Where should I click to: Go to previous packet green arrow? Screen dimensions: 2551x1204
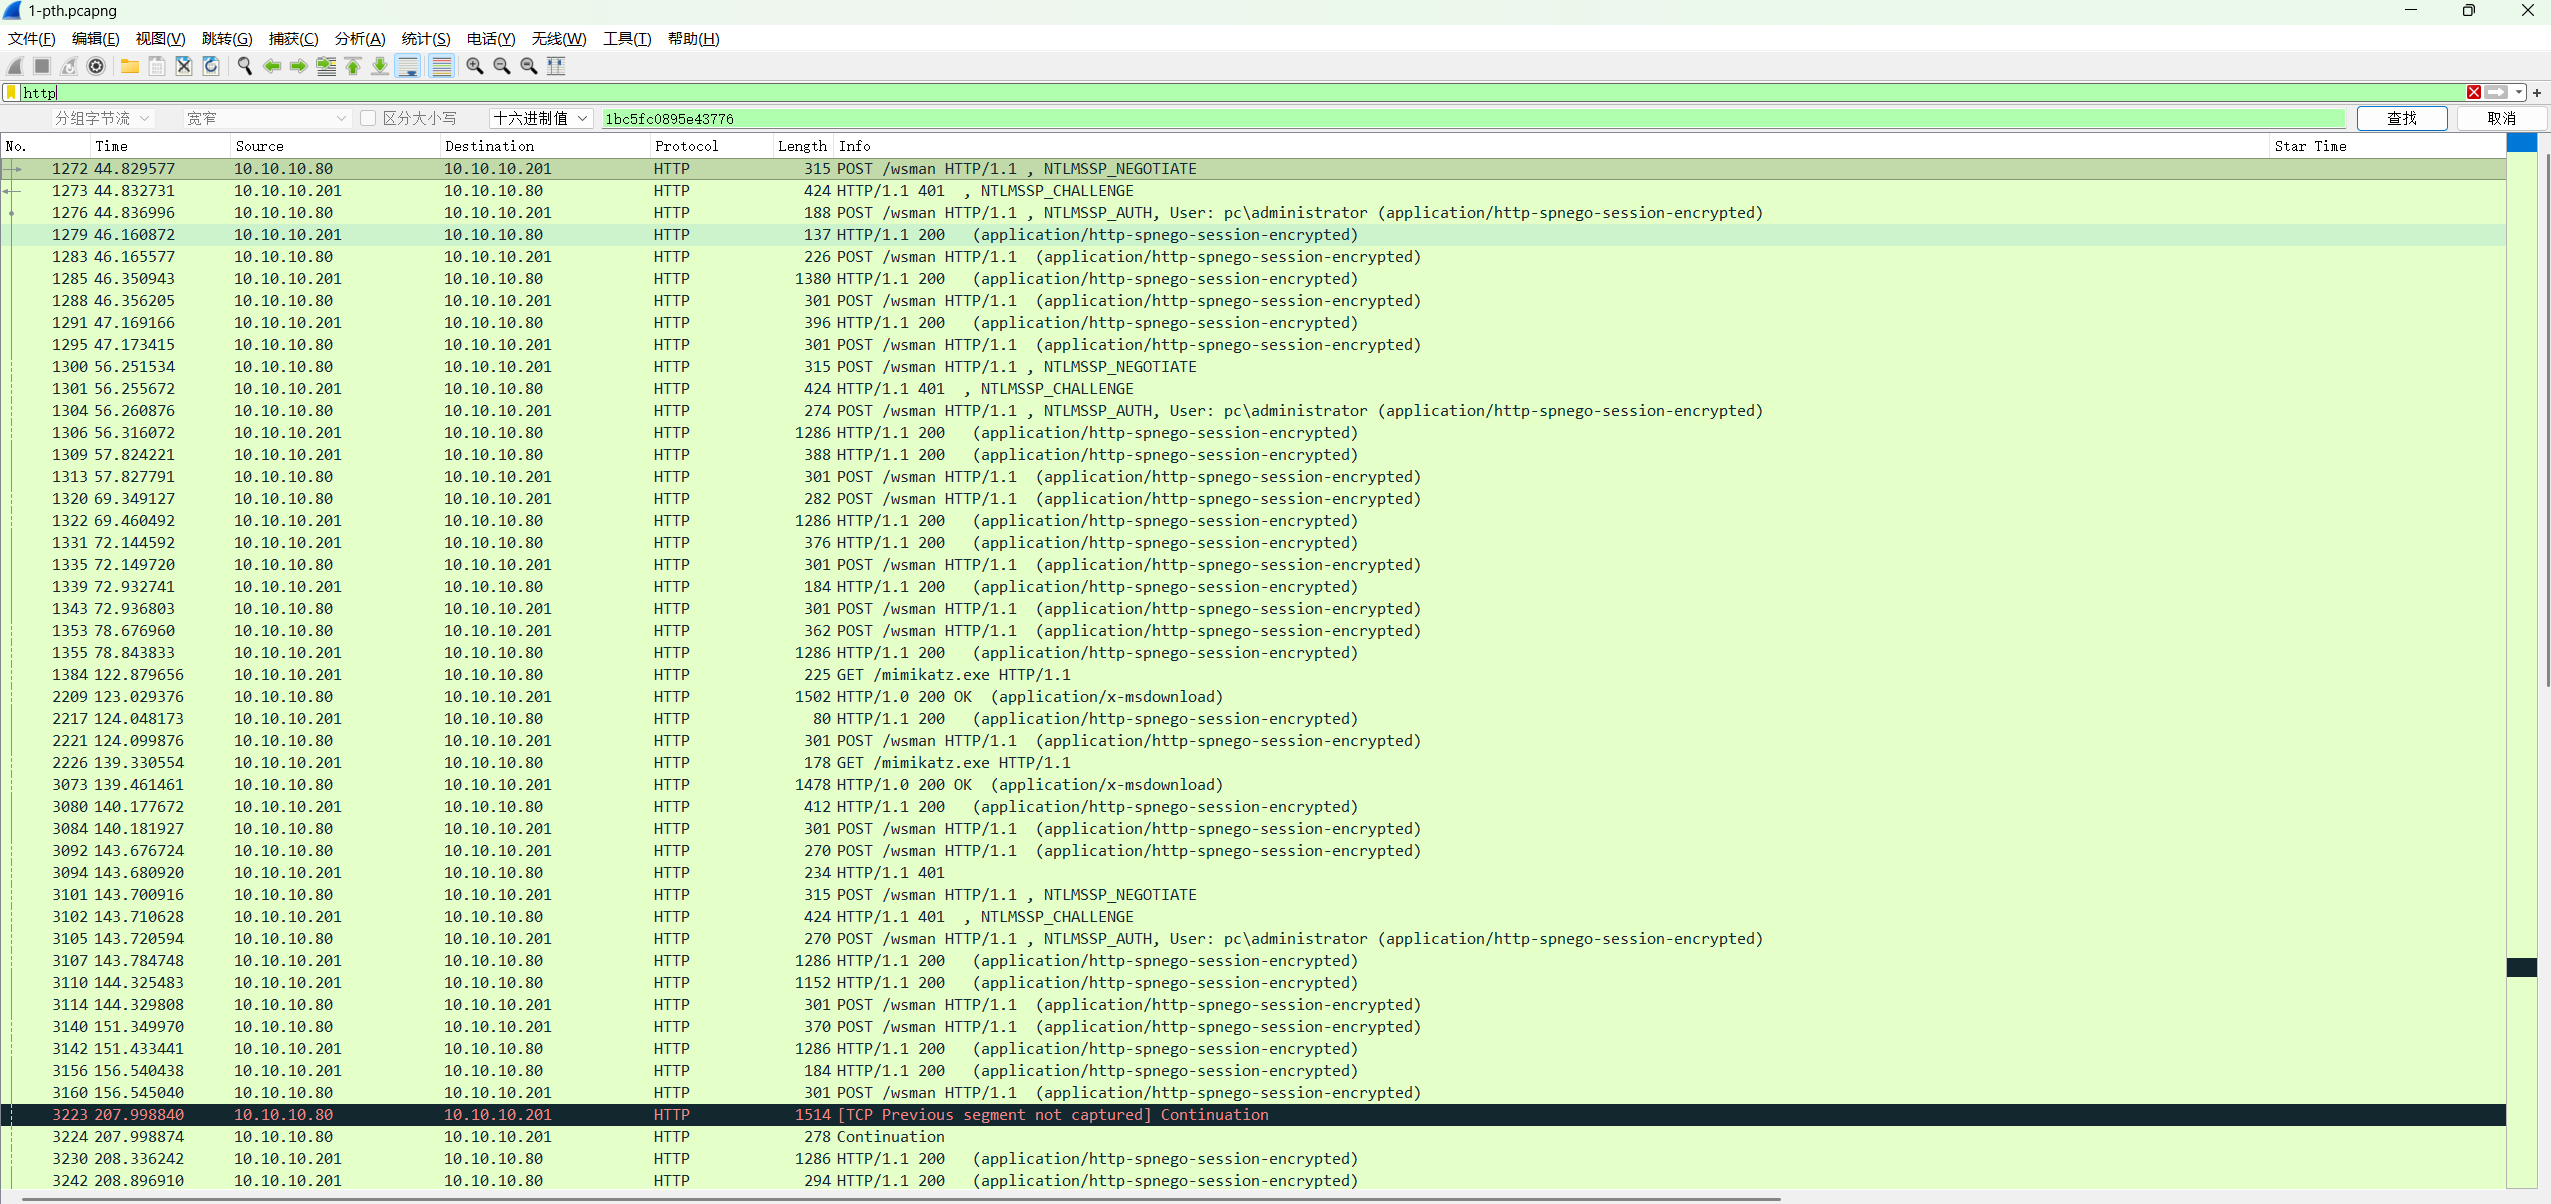272,66
